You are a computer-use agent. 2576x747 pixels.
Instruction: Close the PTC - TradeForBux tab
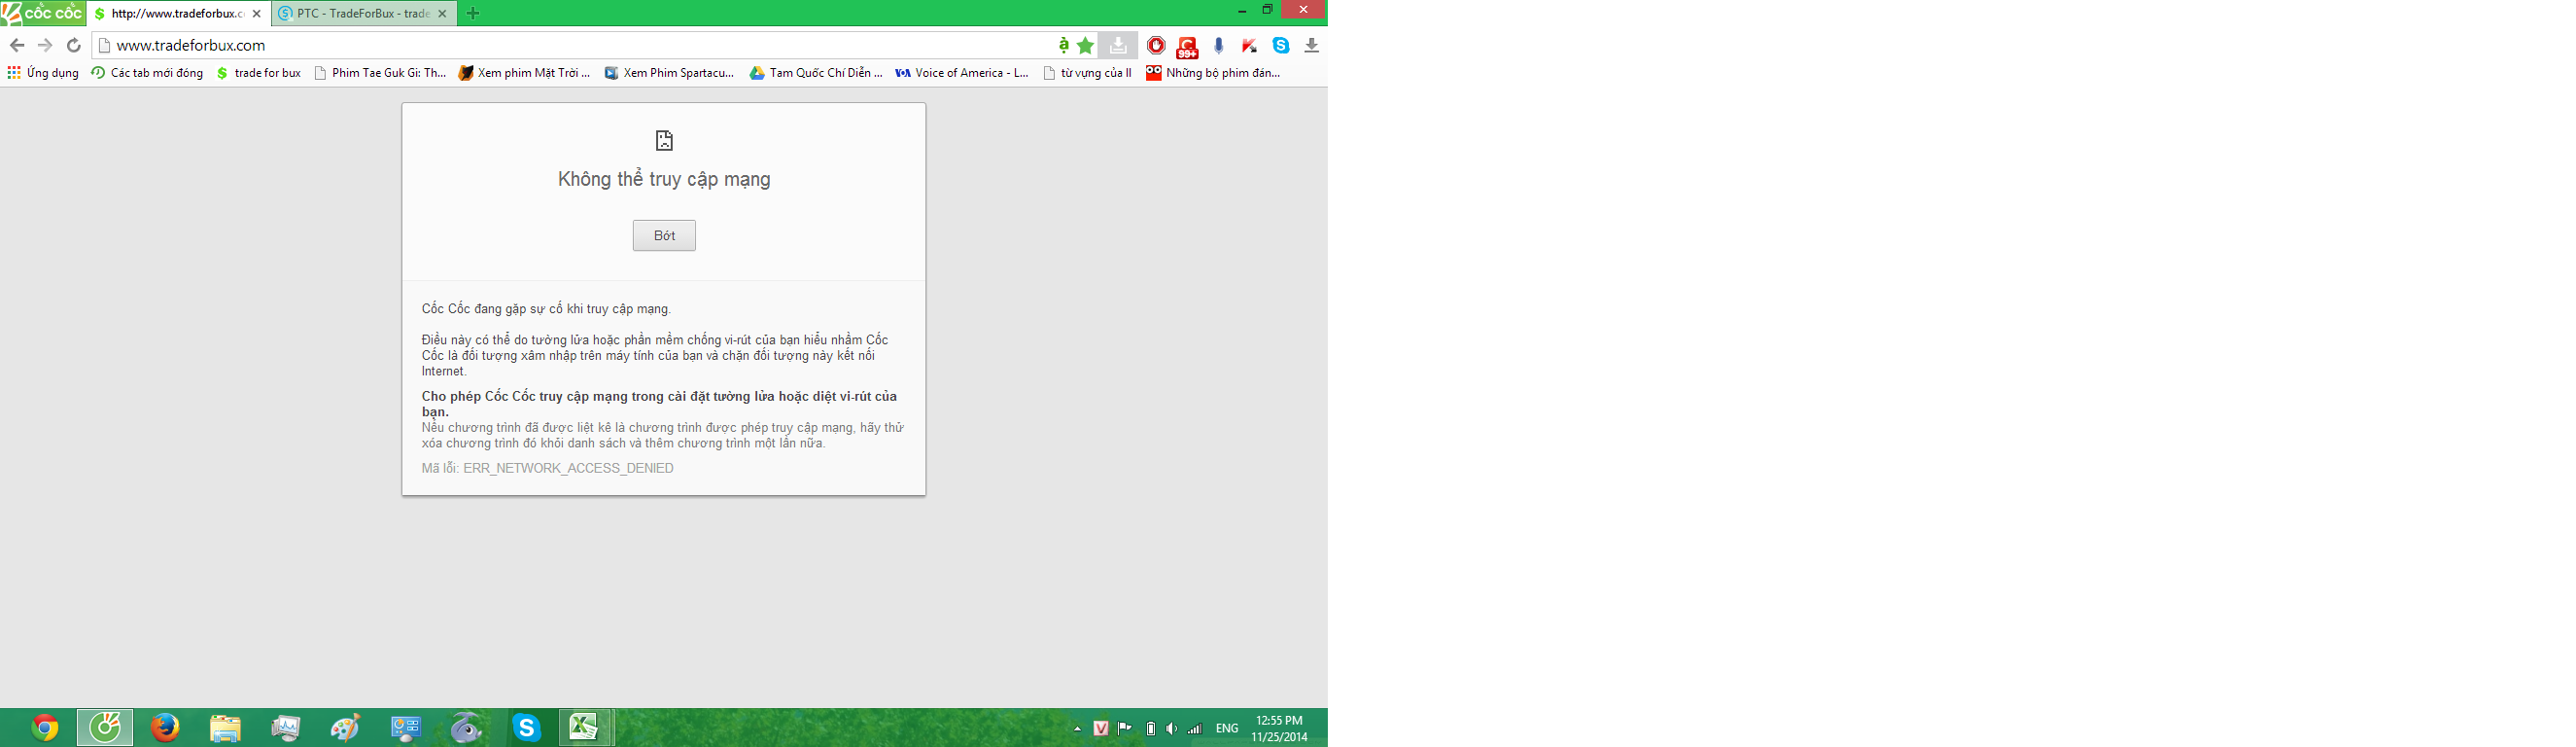(x=442, y=14)
